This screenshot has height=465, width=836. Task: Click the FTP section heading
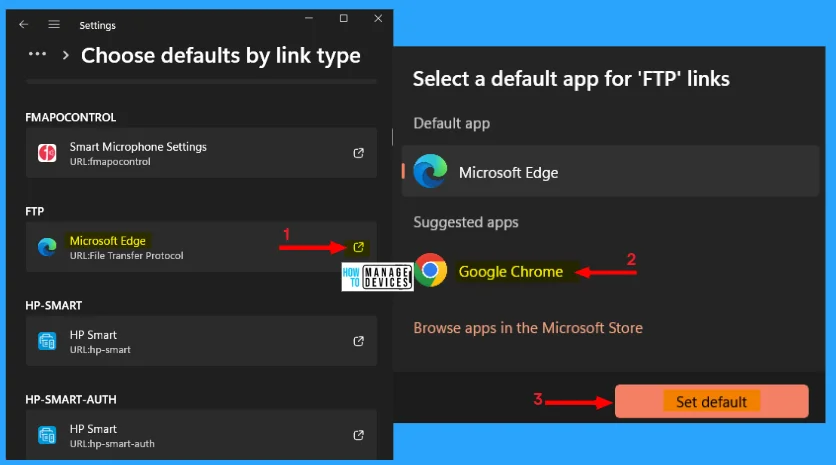pyautogui.click(x=35, y=212)
